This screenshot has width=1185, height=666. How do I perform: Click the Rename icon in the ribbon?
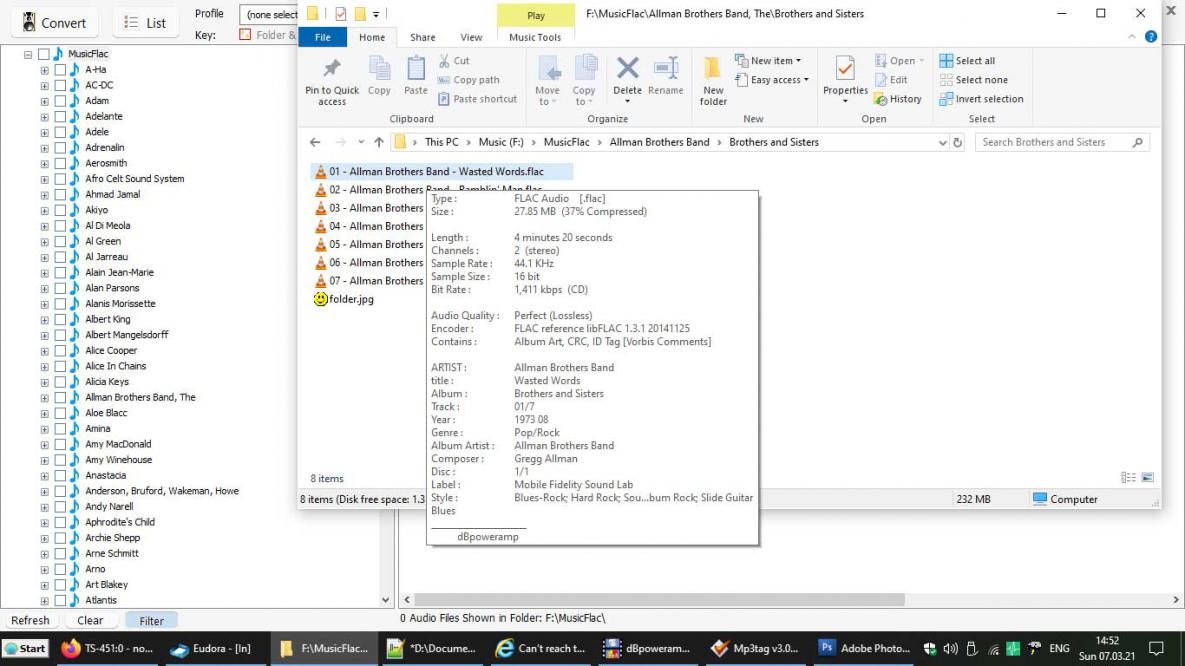666,70
